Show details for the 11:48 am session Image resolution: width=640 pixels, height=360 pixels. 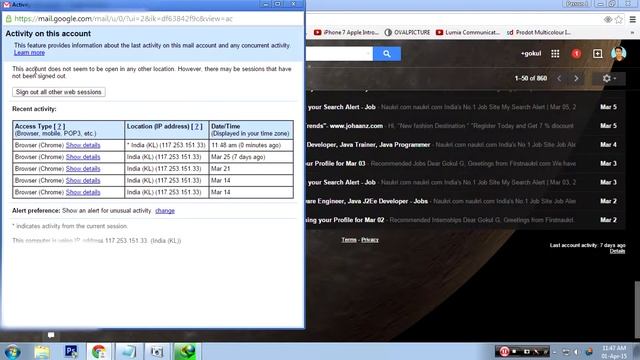pos(83,145)
